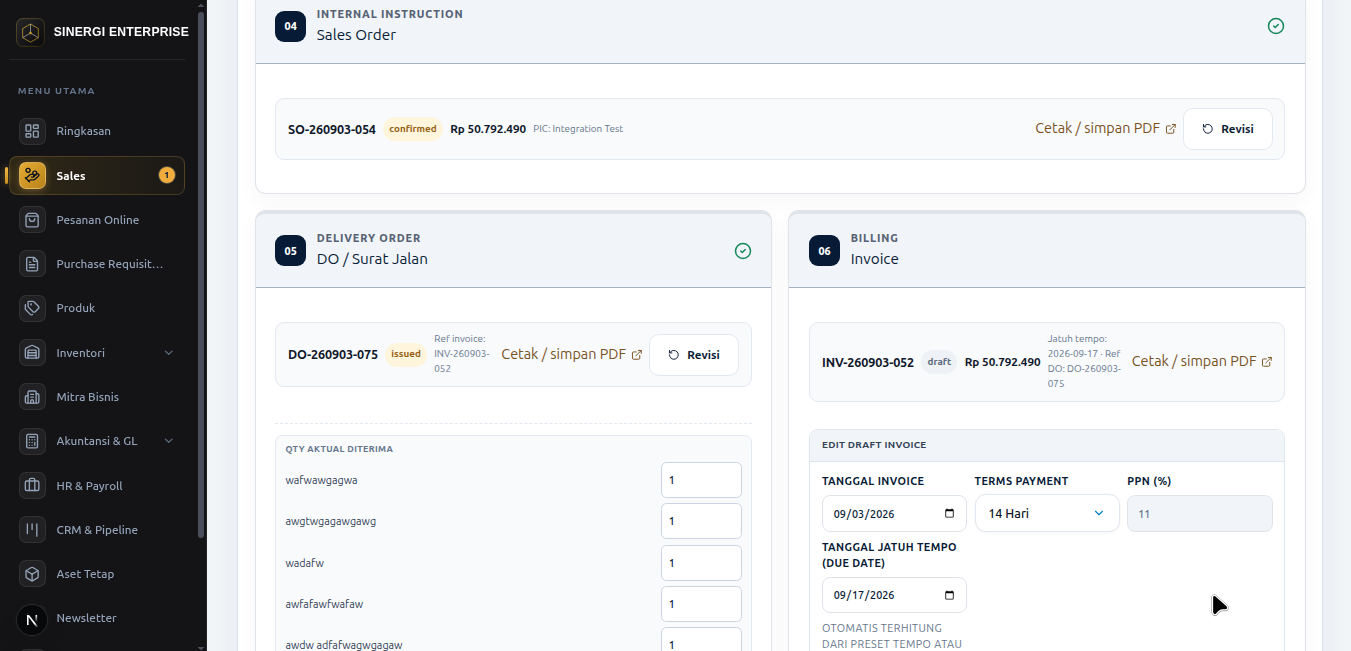Click the Sales notification badge 1
Viewport: 1351px width, 651px height.
(166, 175)
